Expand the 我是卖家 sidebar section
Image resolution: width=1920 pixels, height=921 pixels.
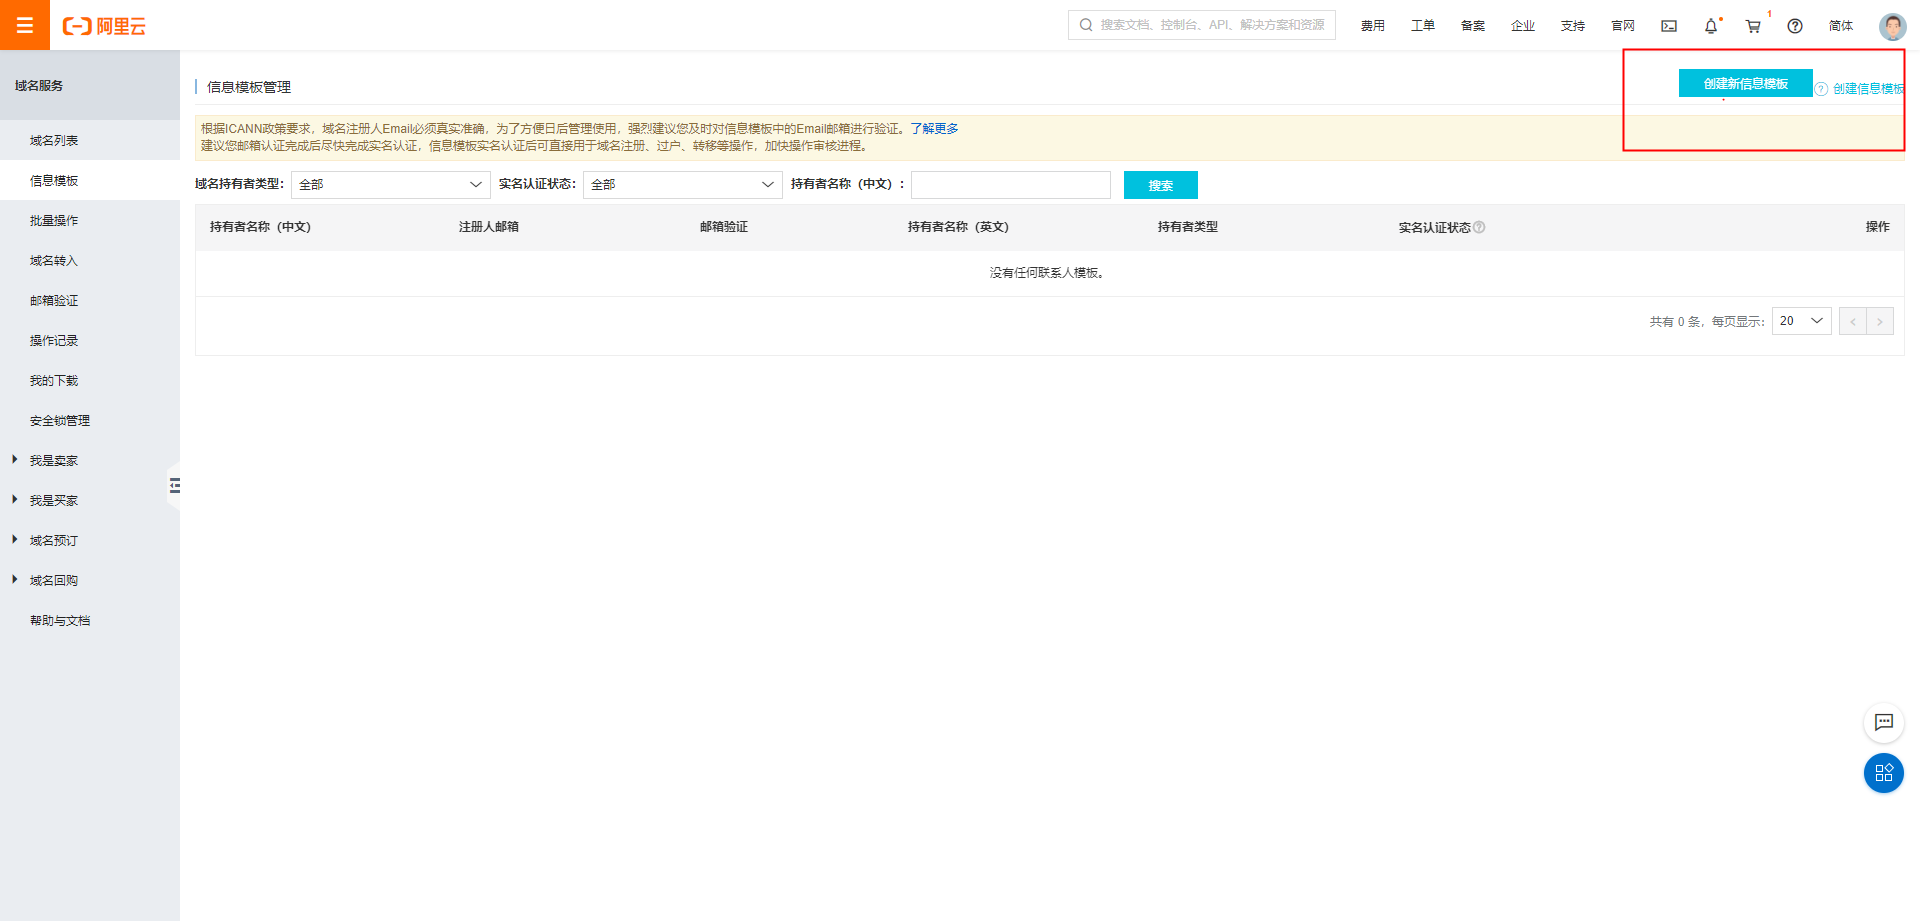(x=55, y=460)
